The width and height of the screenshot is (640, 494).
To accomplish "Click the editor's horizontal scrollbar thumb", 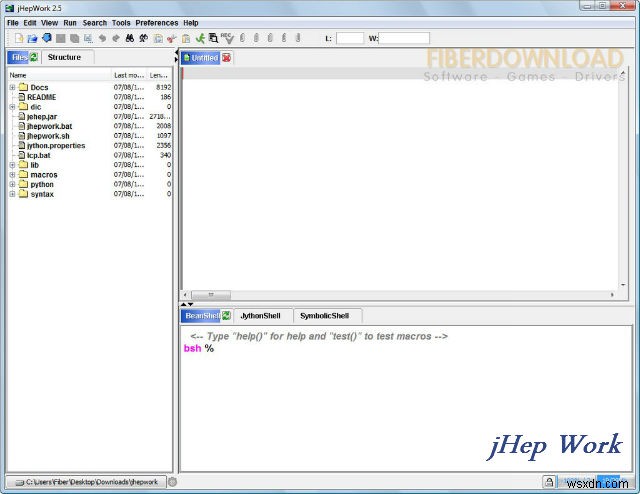I will (211, 294).
